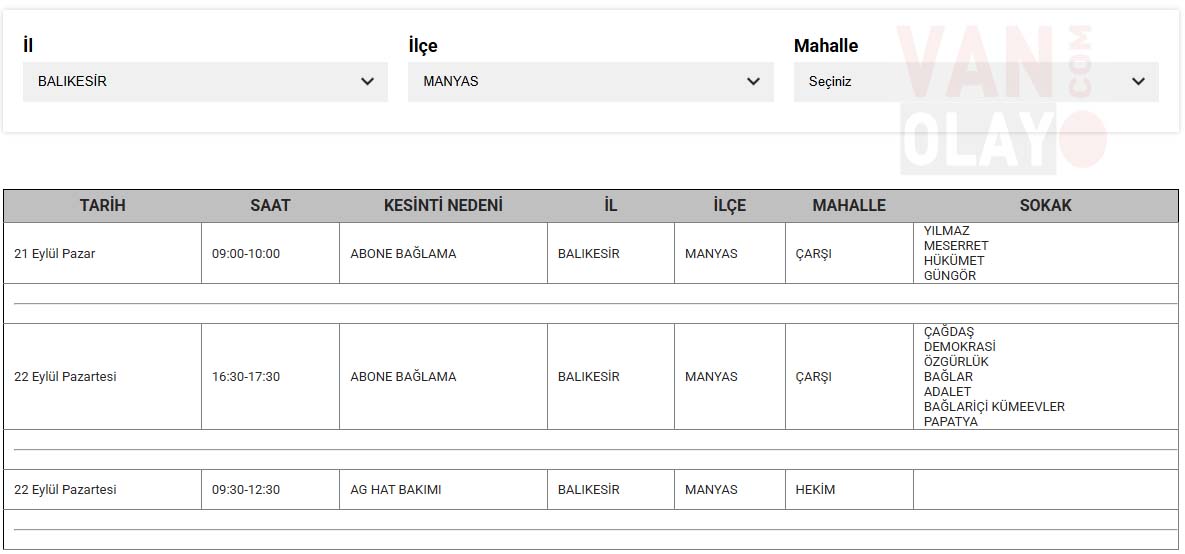Click the BAĞLARİÇİ KÜMEEVLER street entry
The image size is (1185, 554).
[994, 407]
